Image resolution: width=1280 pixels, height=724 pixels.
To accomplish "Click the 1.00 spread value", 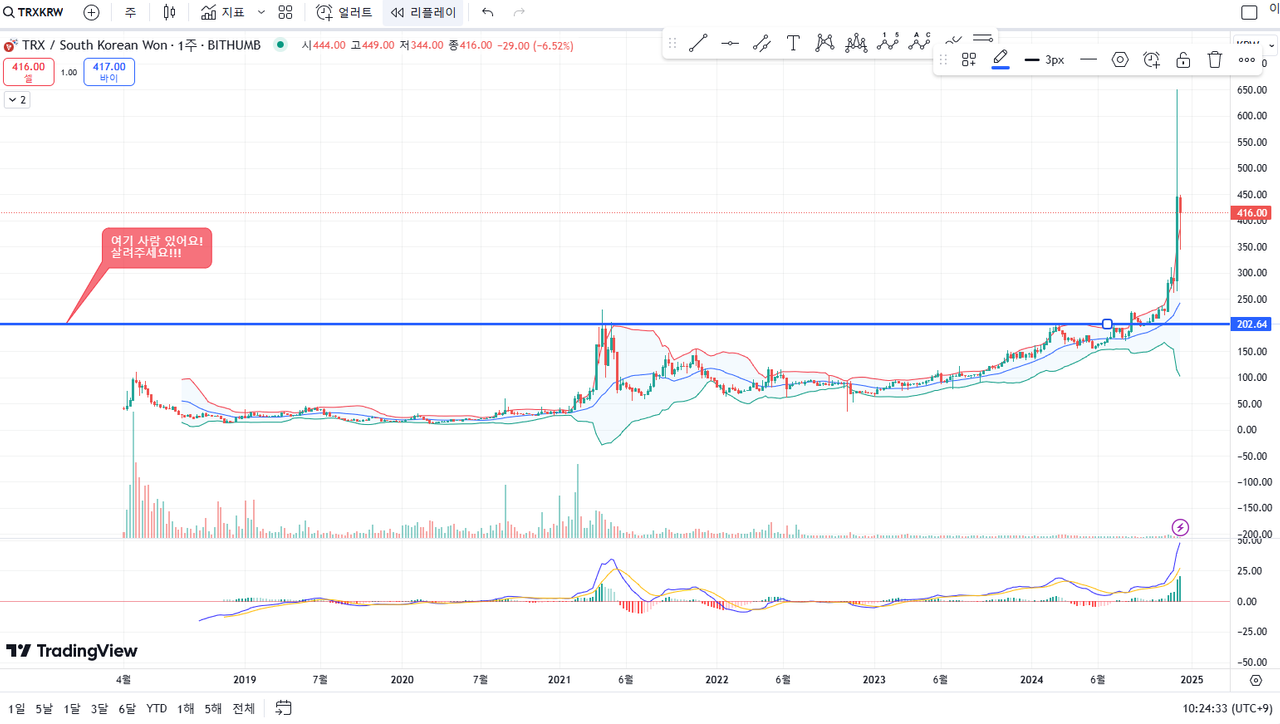I will pyautogui.click(x=69, y=72).
